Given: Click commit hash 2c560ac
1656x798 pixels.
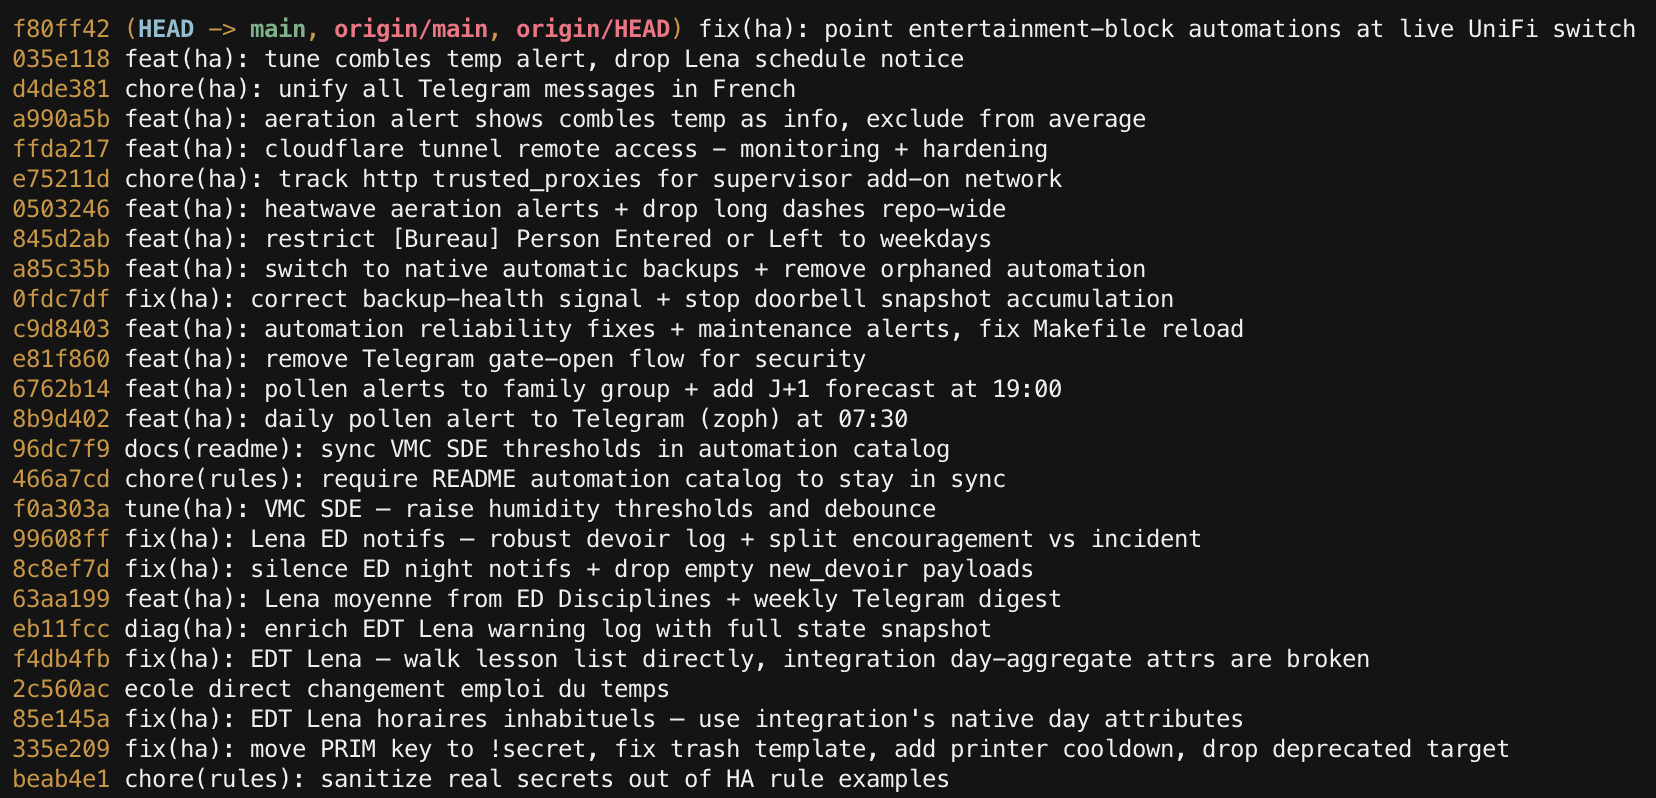Looking at the screenshot, I should (61, 689).
